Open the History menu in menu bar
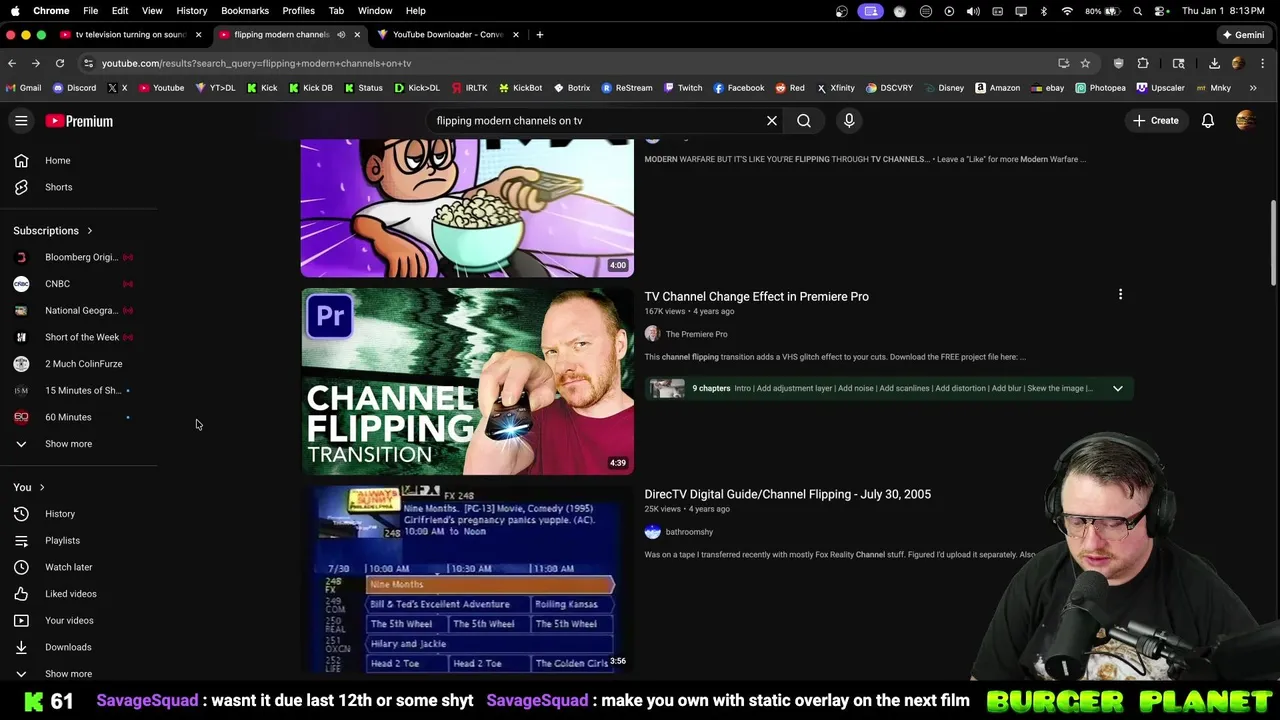This screenshot has height=720, width=1280. pyautogui.click(x=192, y=10)
